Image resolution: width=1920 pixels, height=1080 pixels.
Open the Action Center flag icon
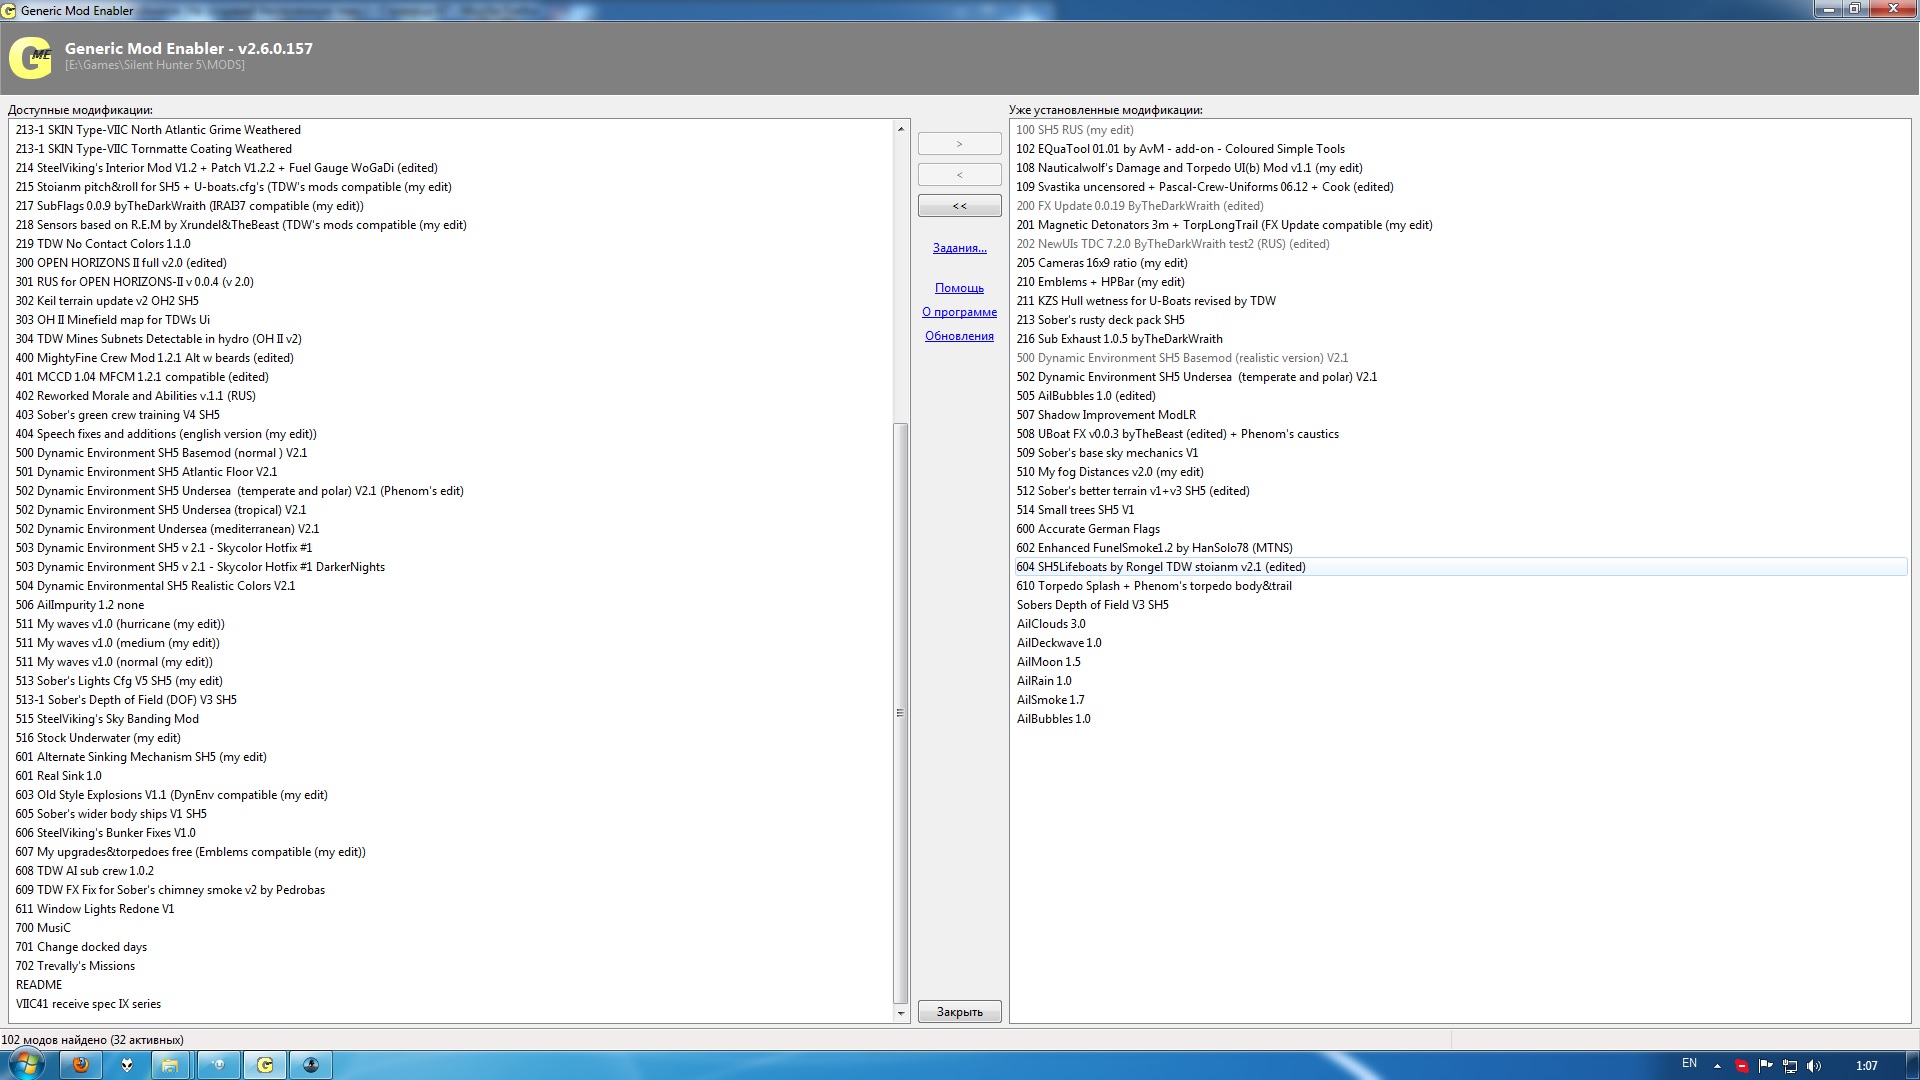tap(1765, 1066)
